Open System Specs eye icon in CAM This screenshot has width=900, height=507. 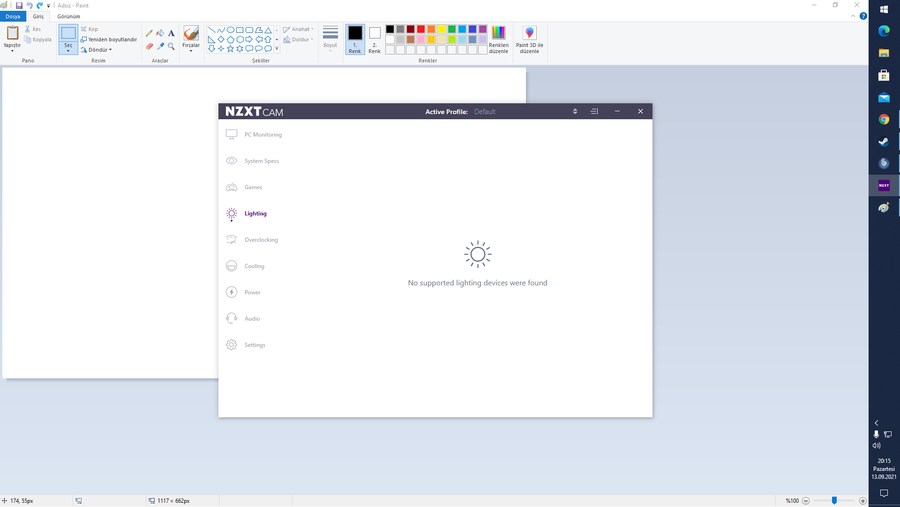(231, 161)
